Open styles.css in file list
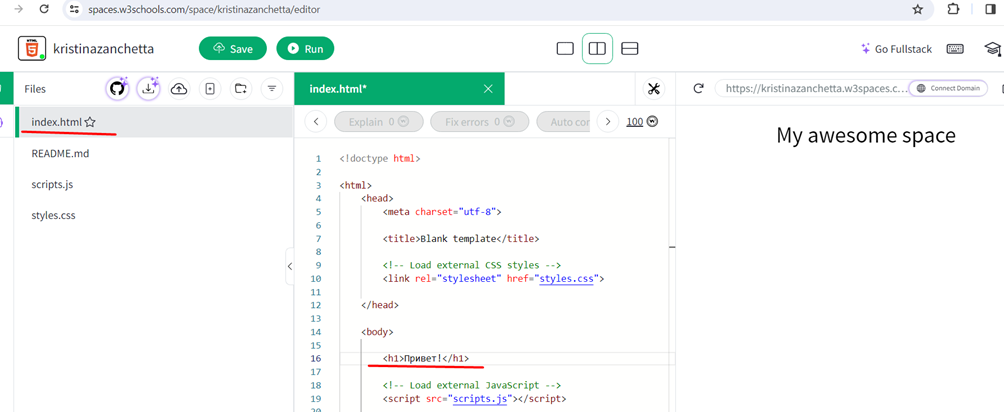Viewport: 1004px width, 412px height. coord(53,215)
